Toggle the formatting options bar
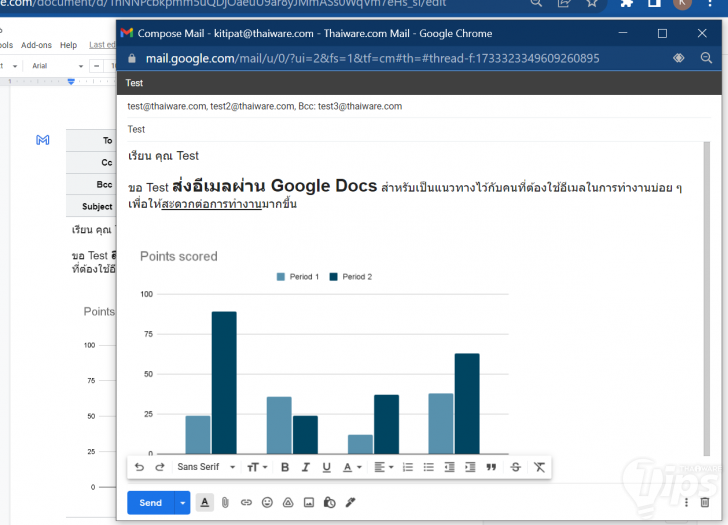This screenshot has height=525, width=728. tap(204, 502)
